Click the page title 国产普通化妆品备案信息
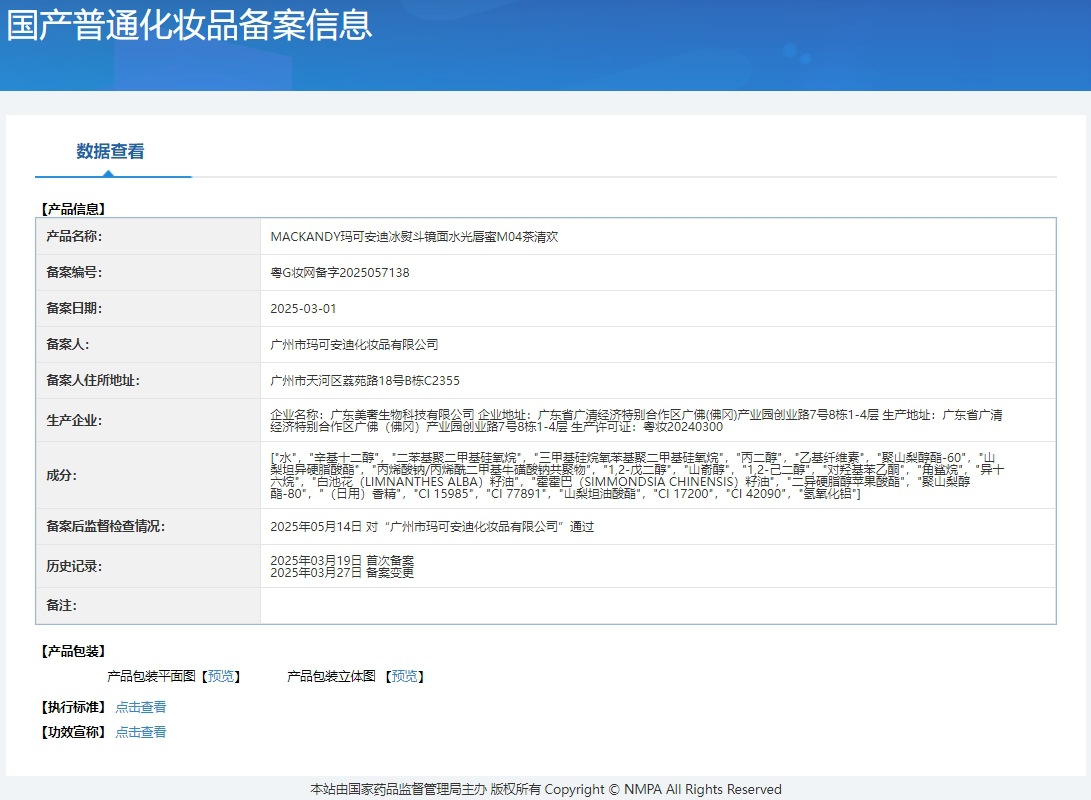The image size is (1091, 800). pos(189,25)
